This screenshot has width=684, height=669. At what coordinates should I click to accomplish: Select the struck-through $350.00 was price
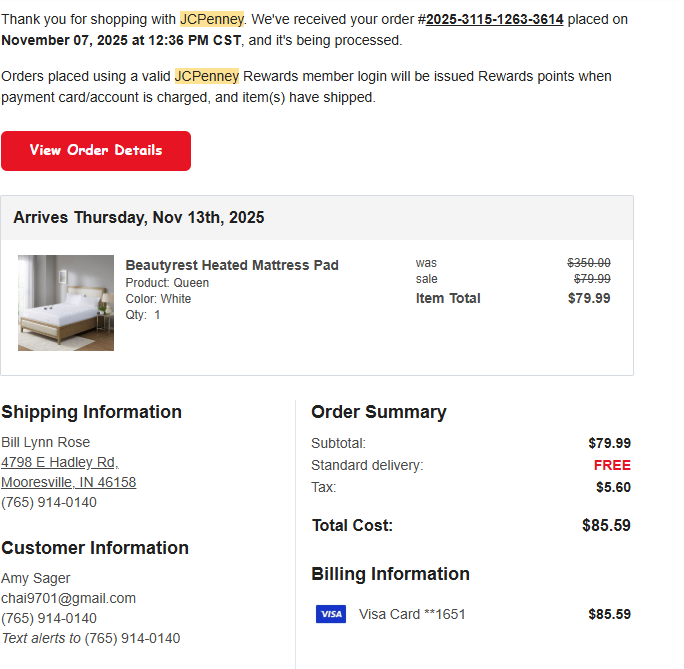pos(588,263)
